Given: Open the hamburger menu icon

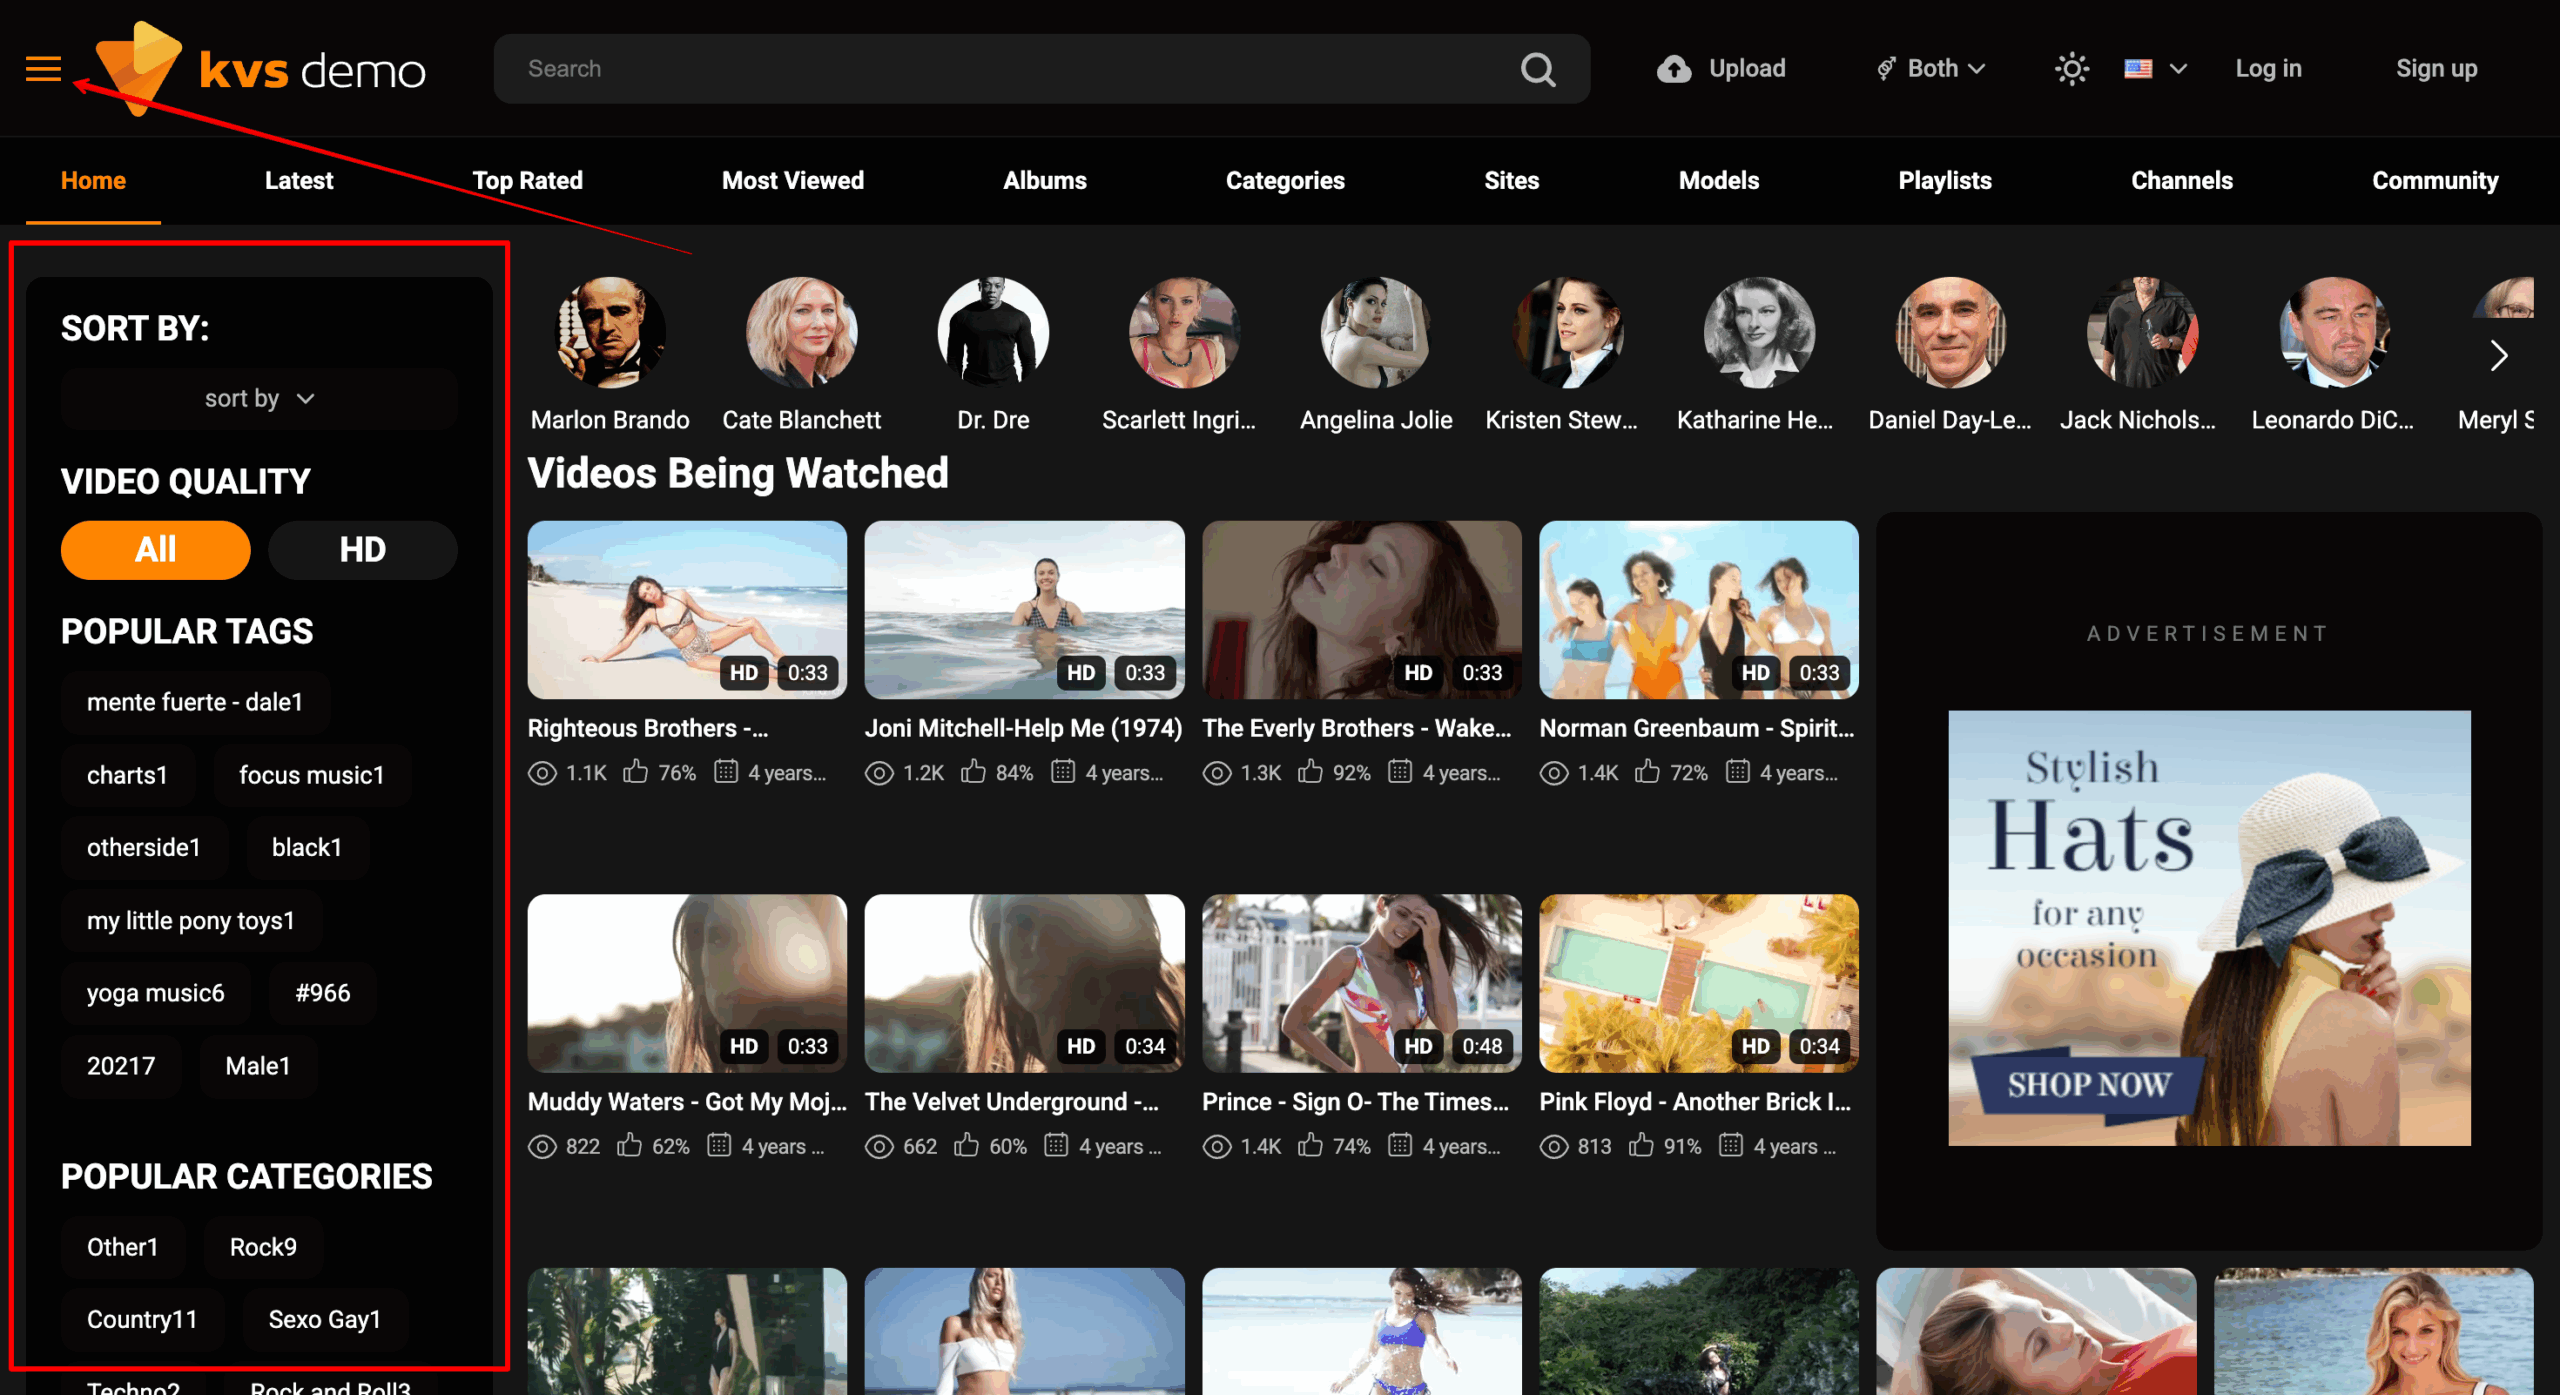Looking at the screenshot, I should (43, 69).
